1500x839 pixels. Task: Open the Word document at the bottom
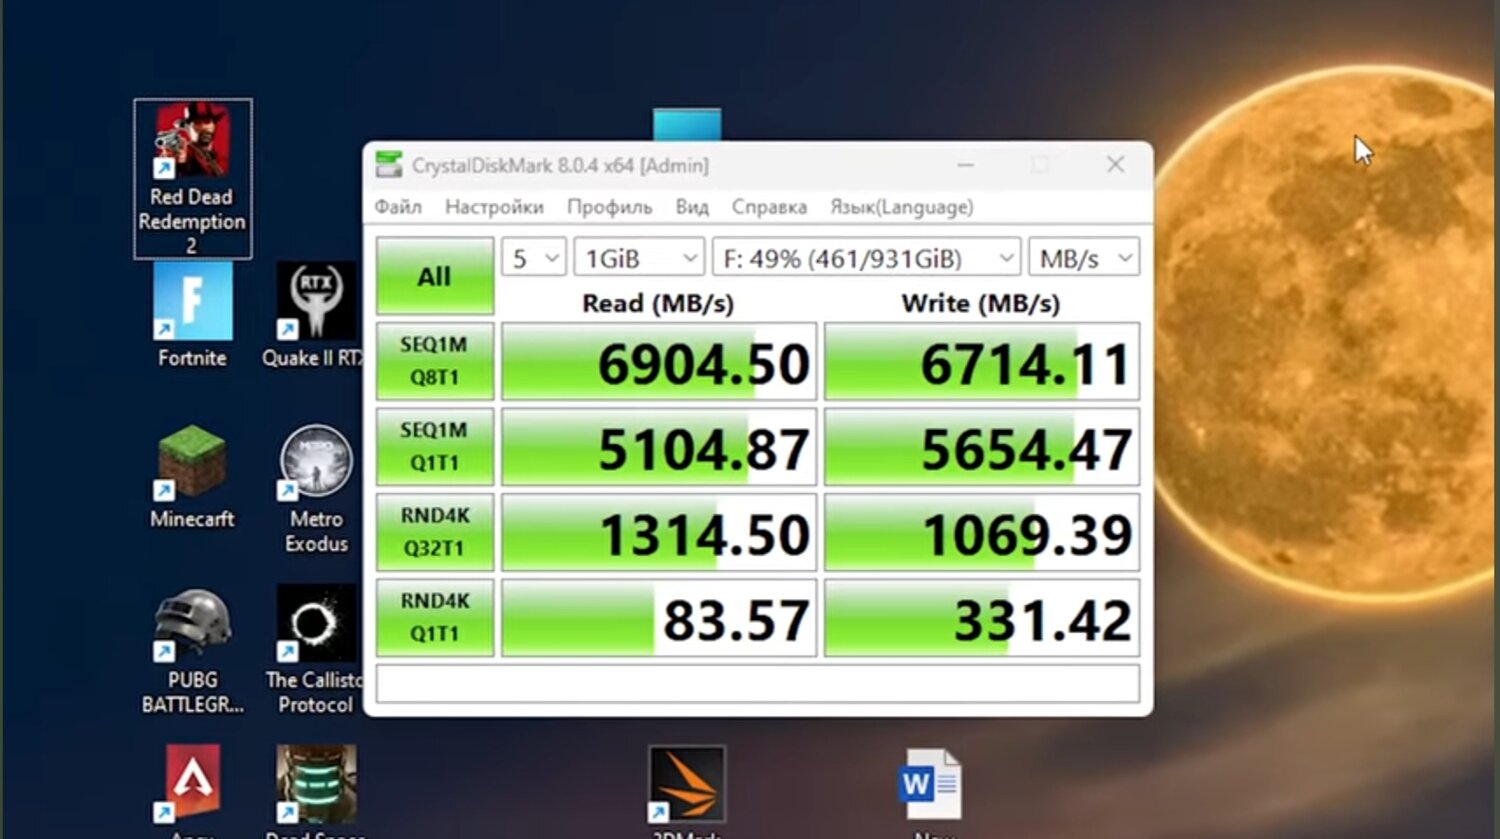[930, 785]
